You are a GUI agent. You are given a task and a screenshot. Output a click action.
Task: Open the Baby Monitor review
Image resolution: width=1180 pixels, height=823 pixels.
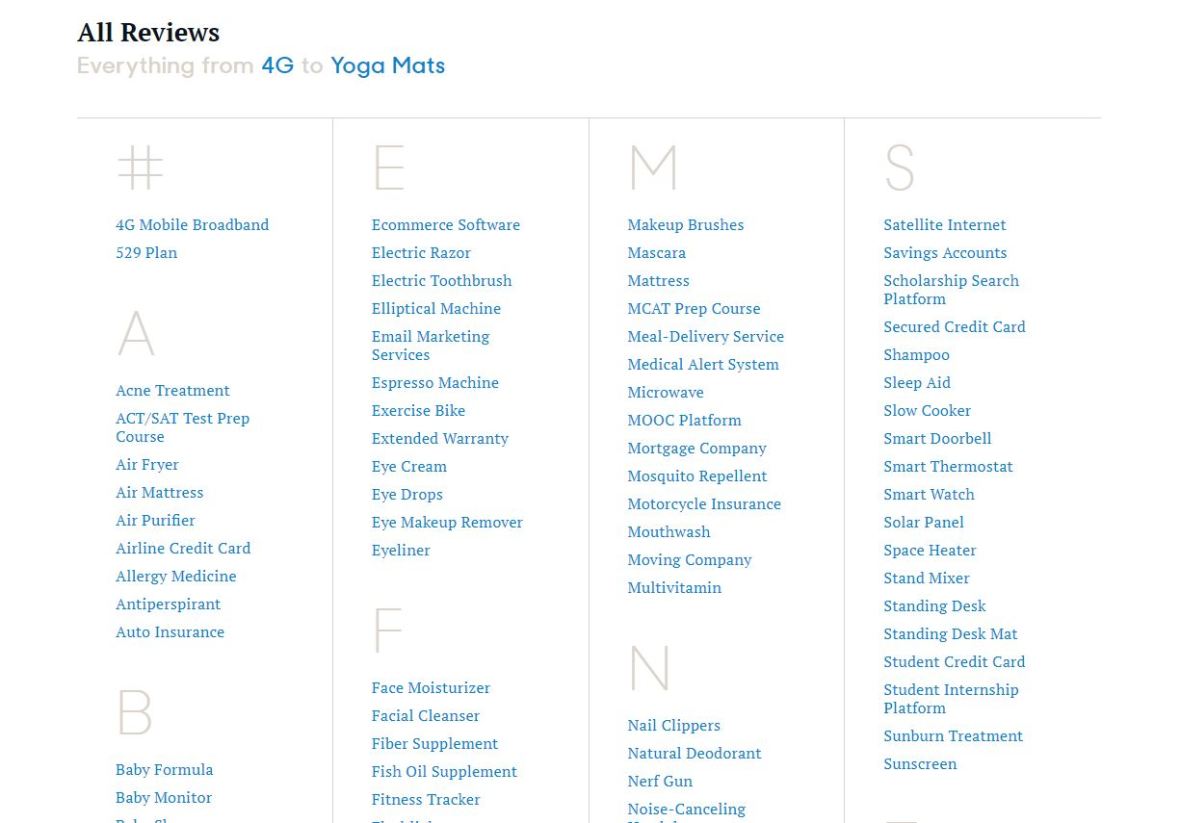164,798
